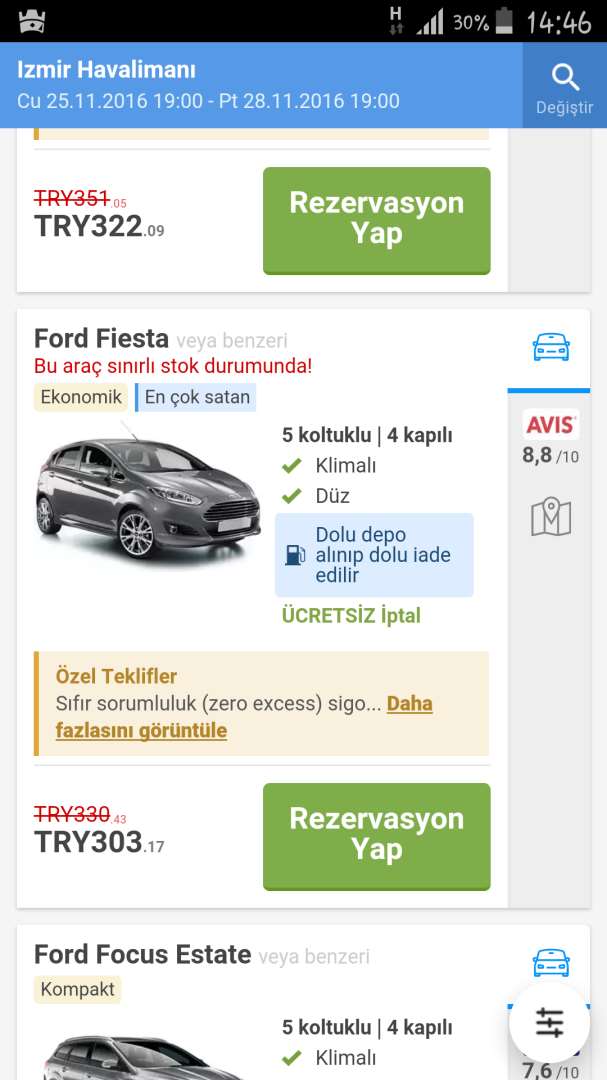The image size is (607, 1080).
Task: Expand the Daha fazlasını görüntüle offer link
Action: (244, 717)
